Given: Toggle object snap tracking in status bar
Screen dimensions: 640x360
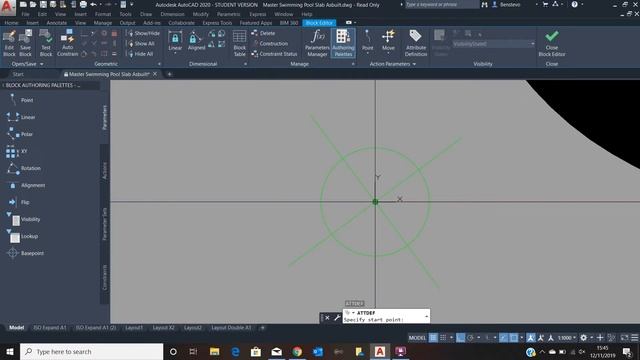Looking at the screenshot, I should pos(504,338).
